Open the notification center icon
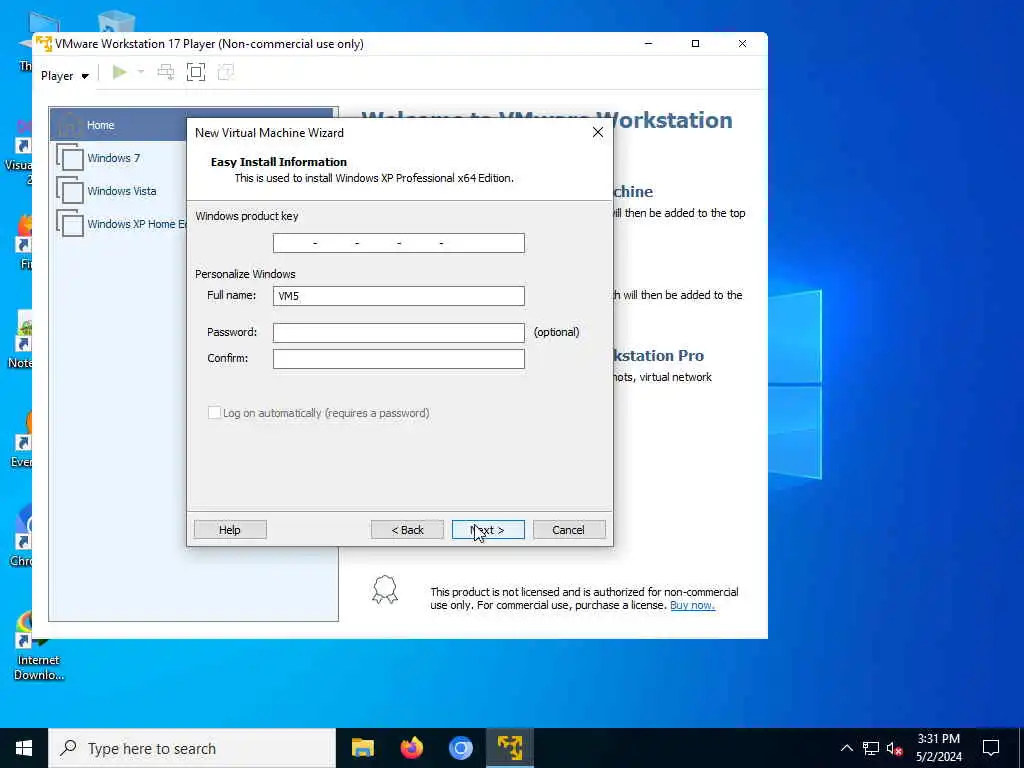The width and height of the screenshot is (1024, 768). [991, 748]
